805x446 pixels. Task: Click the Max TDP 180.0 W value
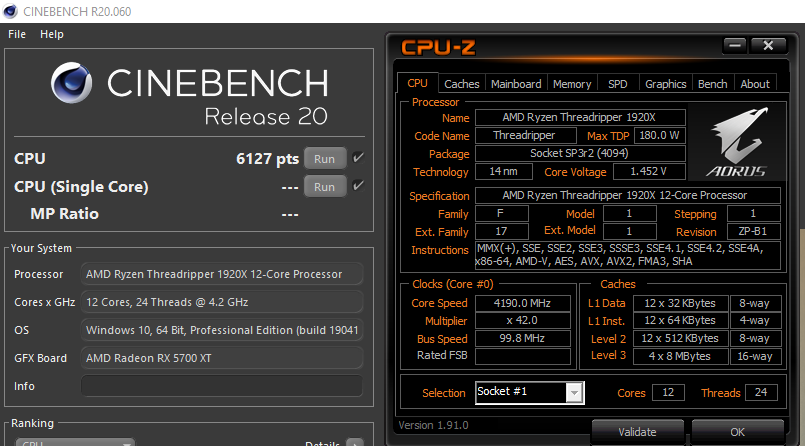659,135
